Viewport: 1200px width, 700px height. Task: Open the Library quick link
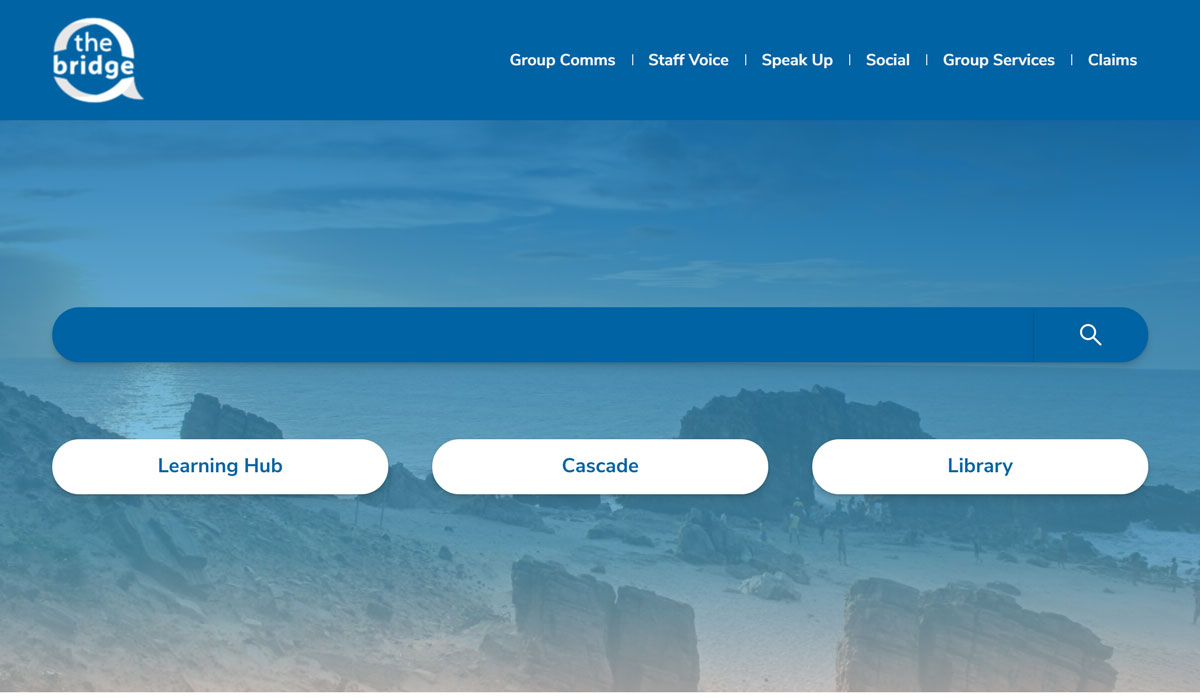(980, 466)
